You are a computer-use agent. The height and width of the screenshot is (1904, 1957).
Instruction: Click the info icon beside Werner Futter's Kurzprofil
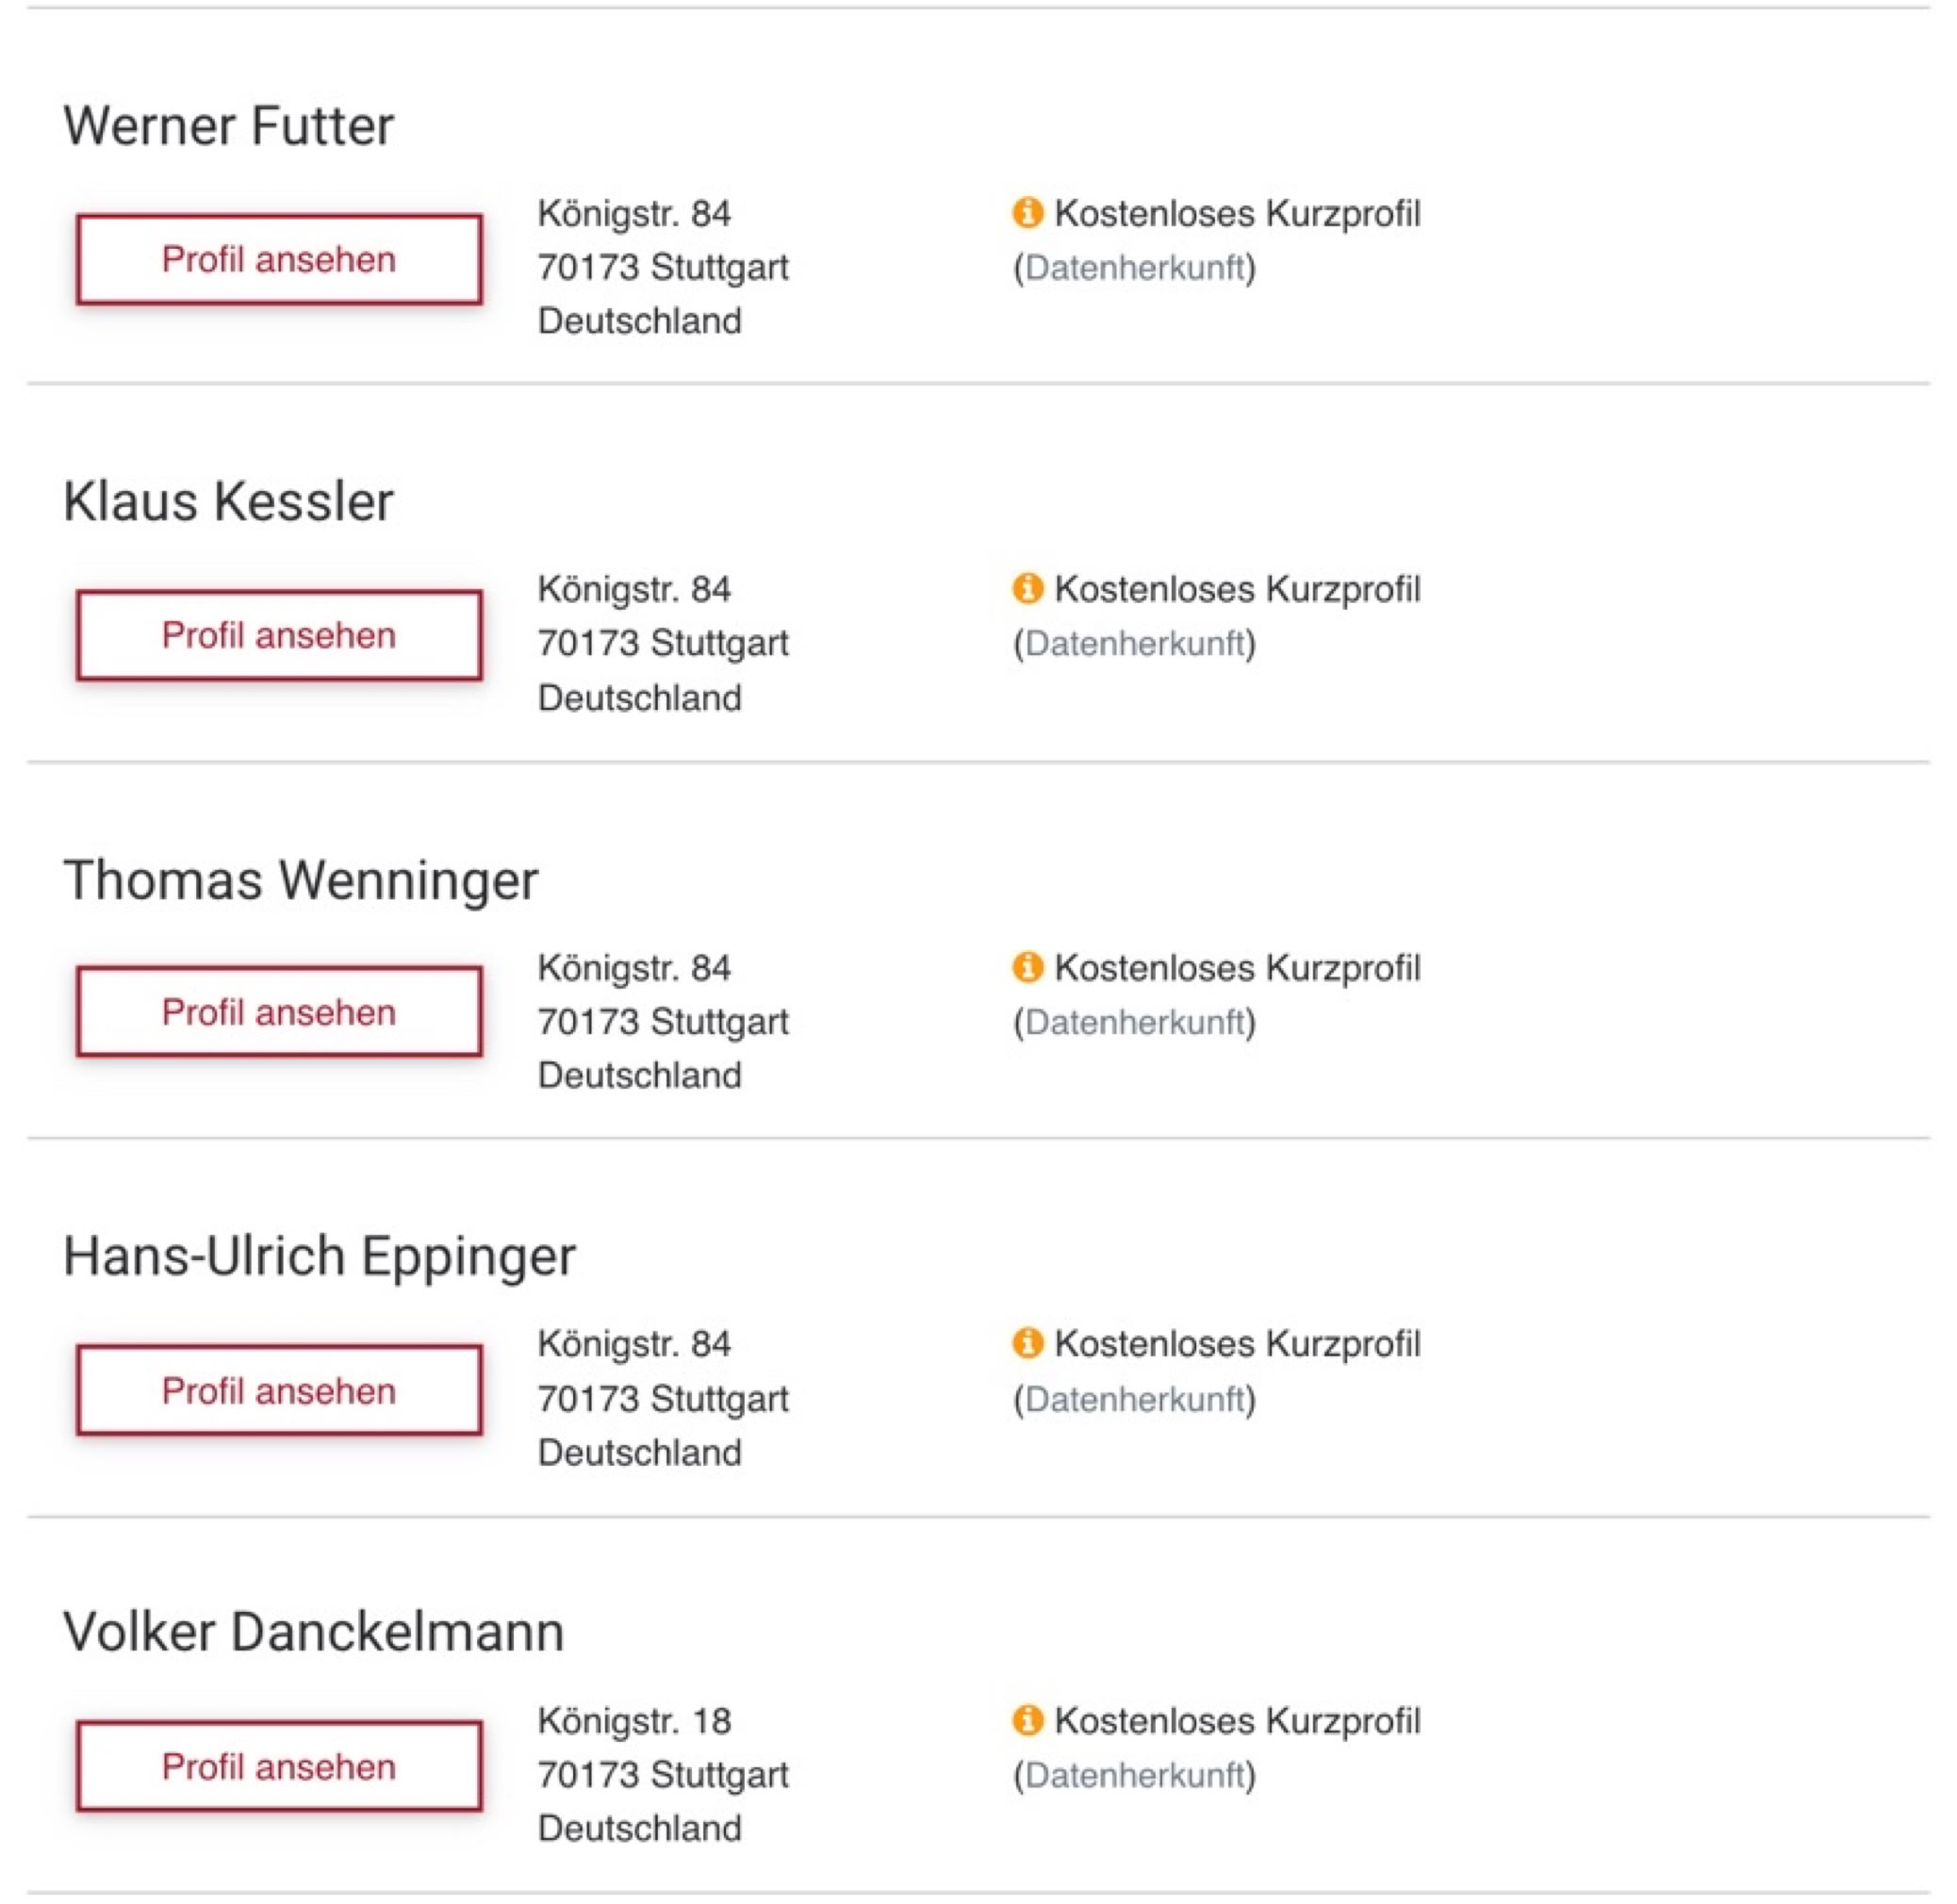[1027, 212]
